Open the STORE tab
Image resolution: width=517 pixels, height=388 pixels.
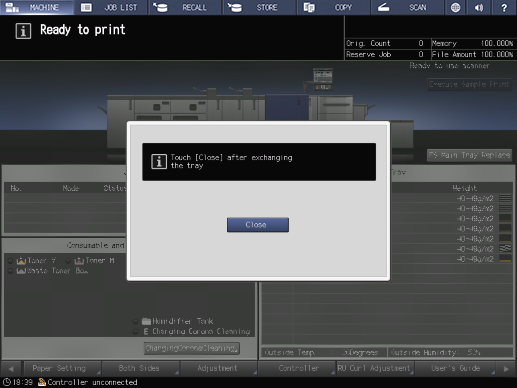(259, 7)
